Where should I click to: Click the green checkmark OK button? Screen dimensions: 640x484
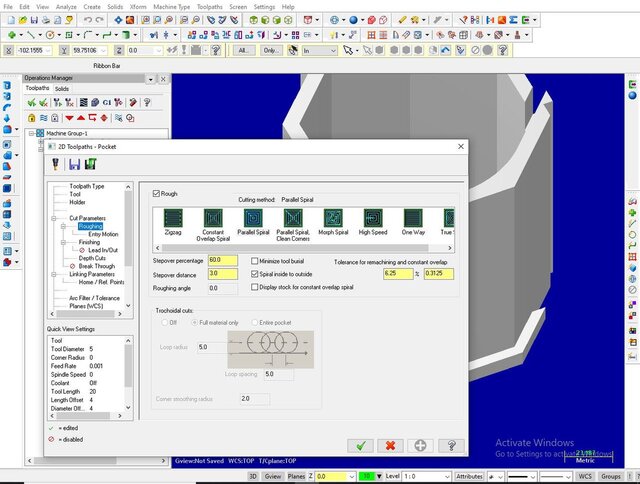point(360,446)
